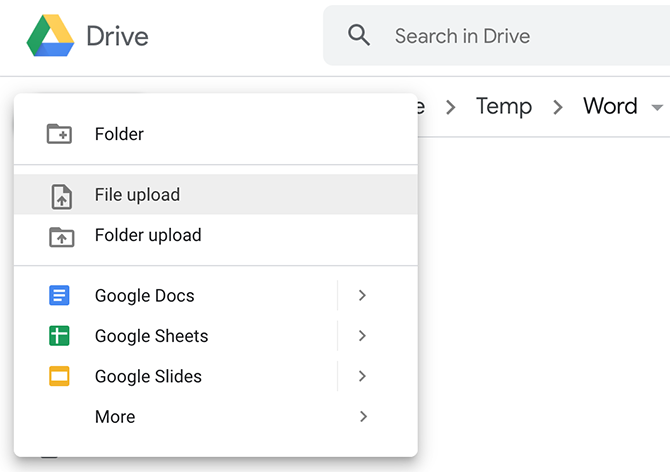Expand the Google Docs submenu arrow
Screen dimensions: 670x472
pyautogui.click(x=362, y=296)
